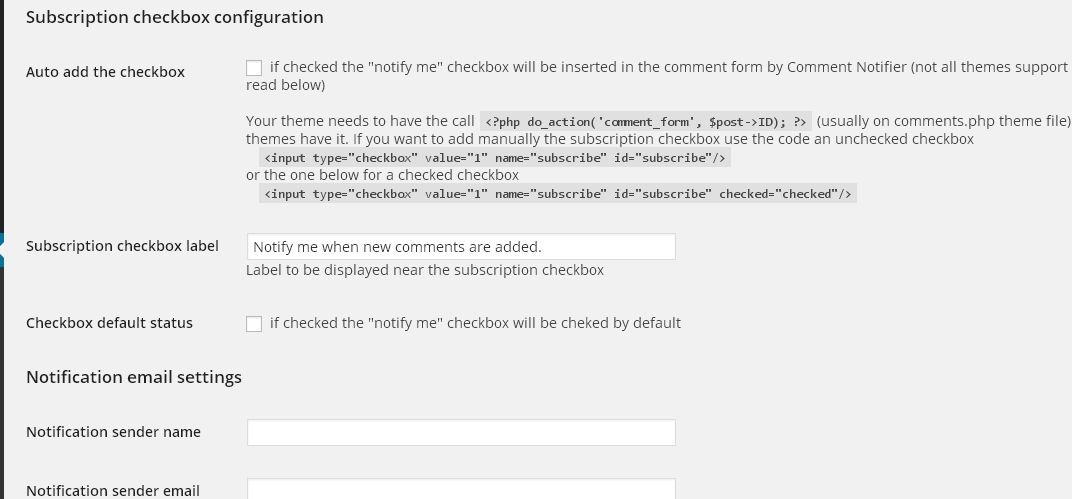The image size is (1072, 499).
Task: Enable the Auto add the checkbox option
Action: click(254, 68)
